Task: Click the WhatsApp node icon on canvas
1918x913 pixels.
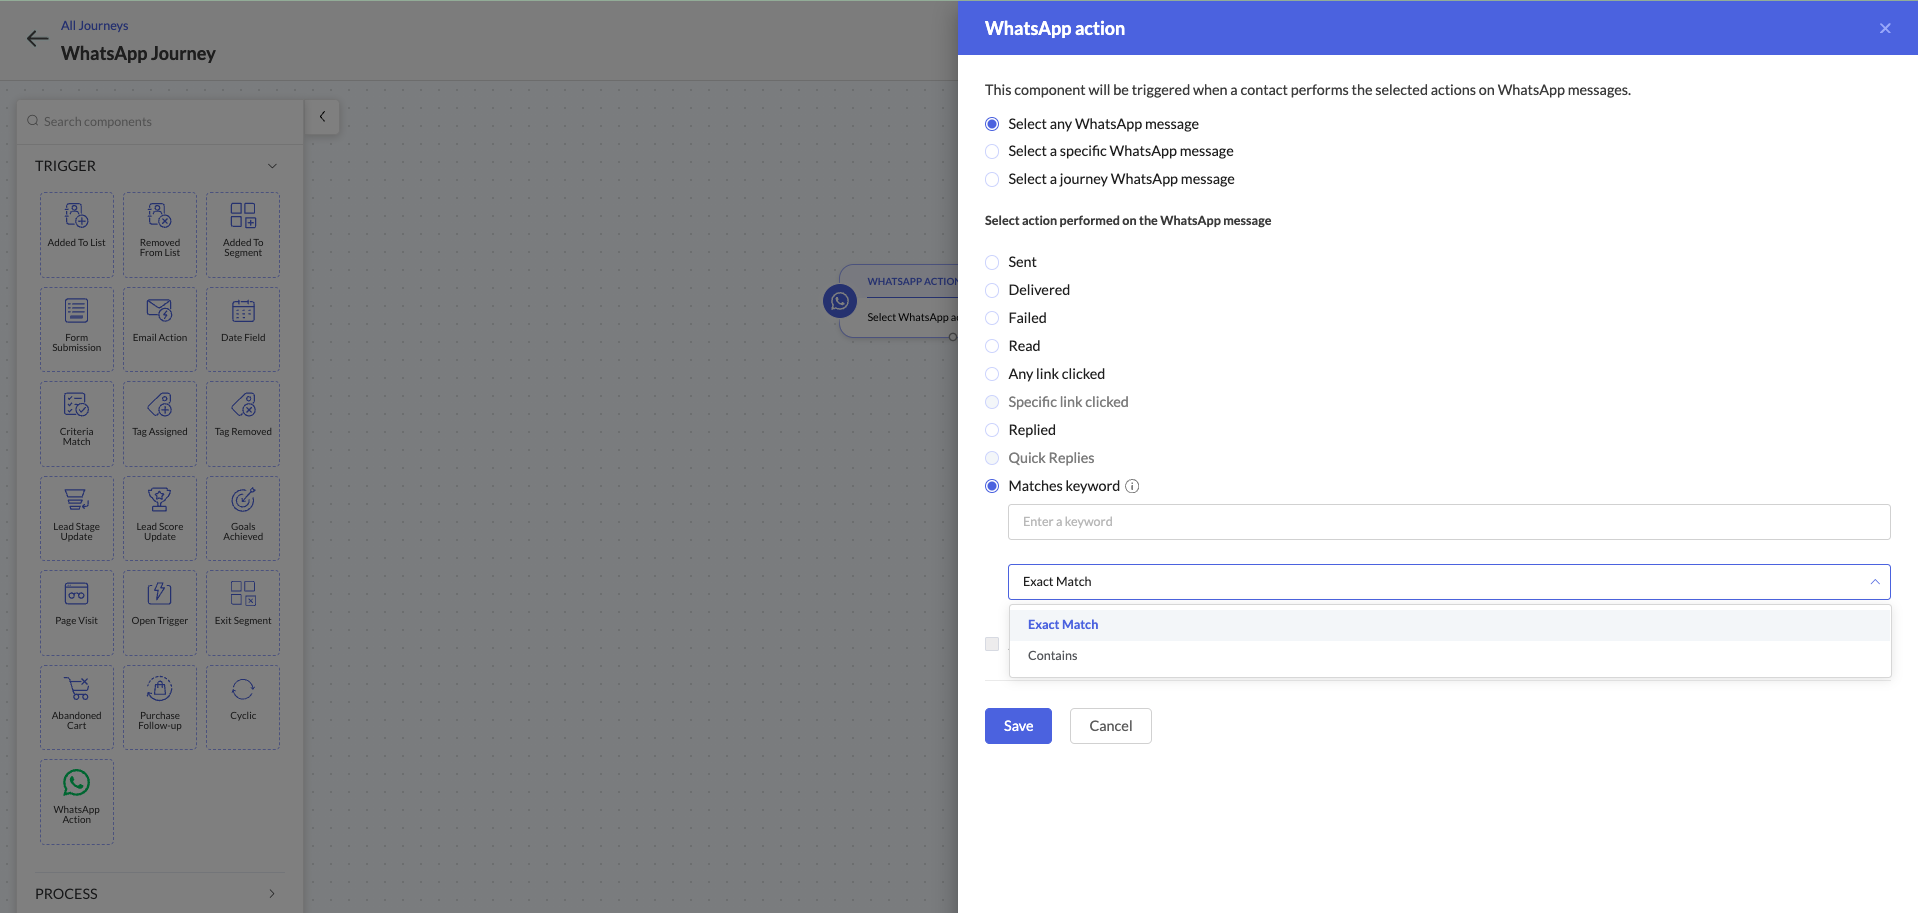Action: pos(840,300)
